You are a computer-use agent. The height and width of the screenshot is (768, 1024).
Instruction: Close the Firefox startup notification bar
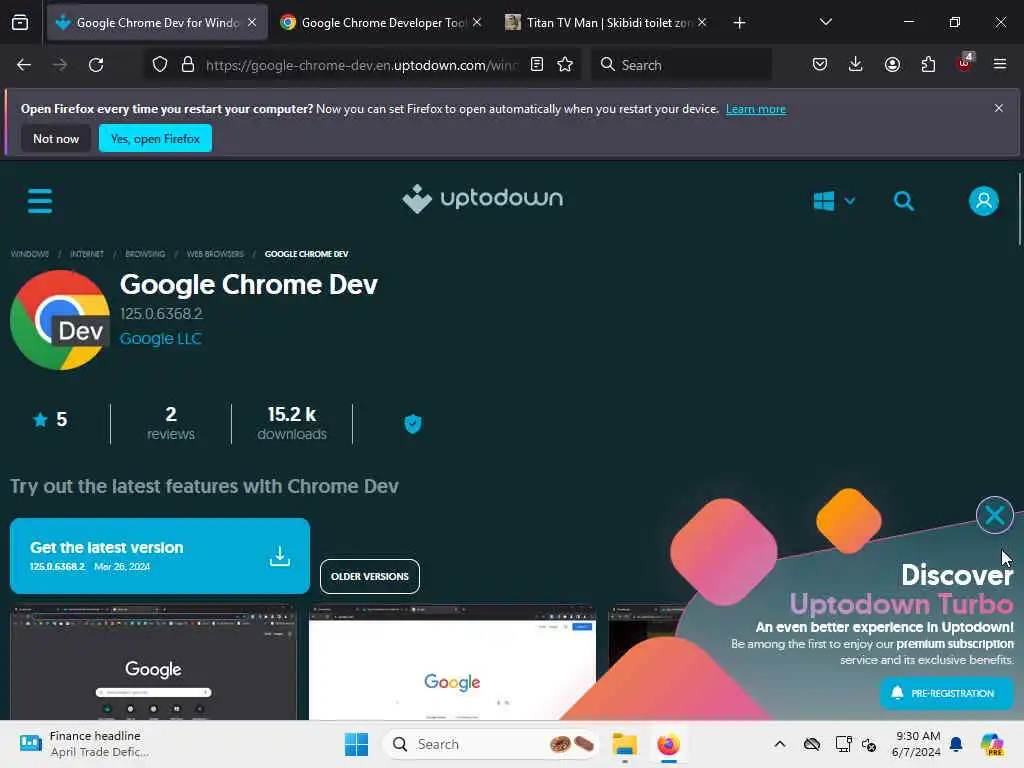click(x=998, y=108)
